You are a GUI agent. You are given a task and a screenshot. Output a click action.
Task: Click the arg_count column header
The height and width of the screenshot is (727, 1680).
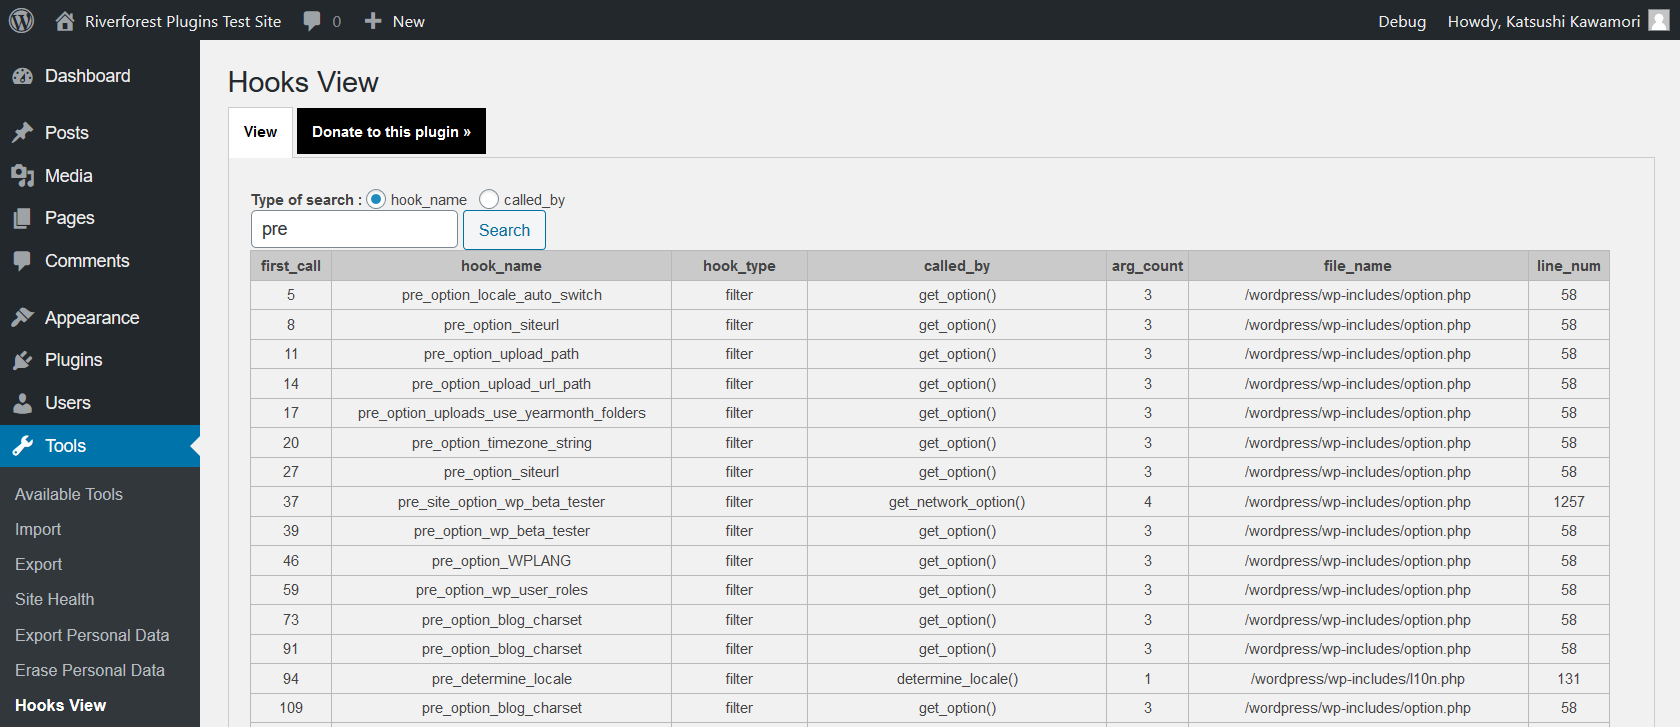point(1147,266)
